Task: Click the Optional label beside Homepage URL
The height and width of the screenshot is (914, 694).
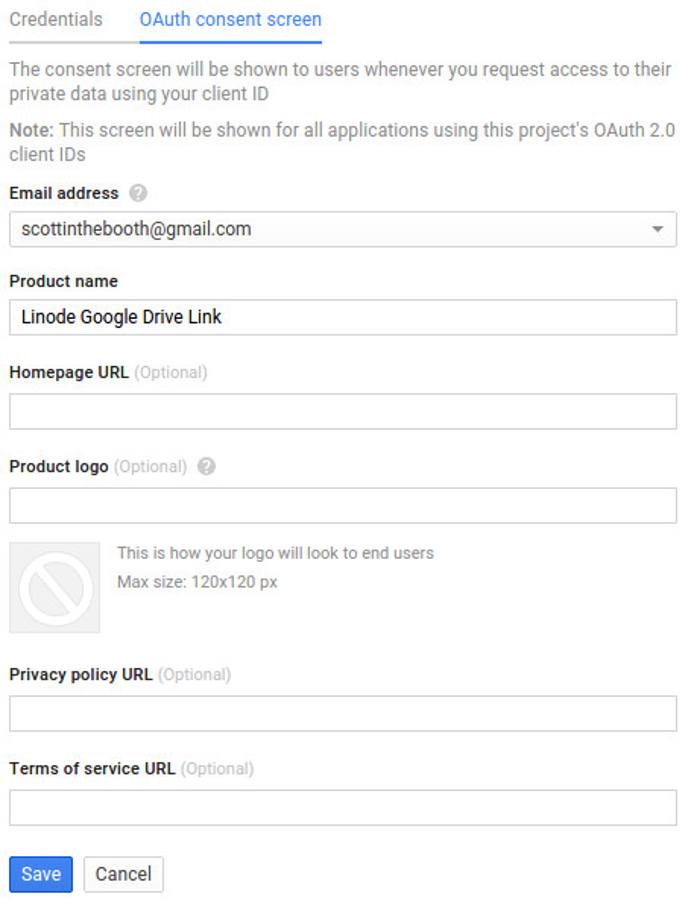Action: tap(171, 371)
